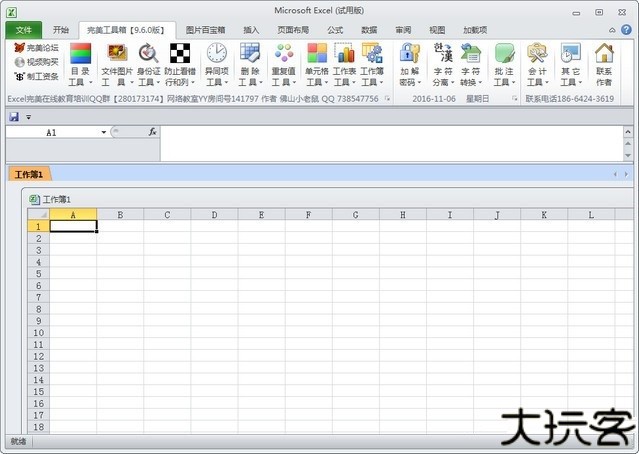639x454 pixels.
Task: Open Customize Quick Access Toolbar dropdown
Action: click(29, 117)
